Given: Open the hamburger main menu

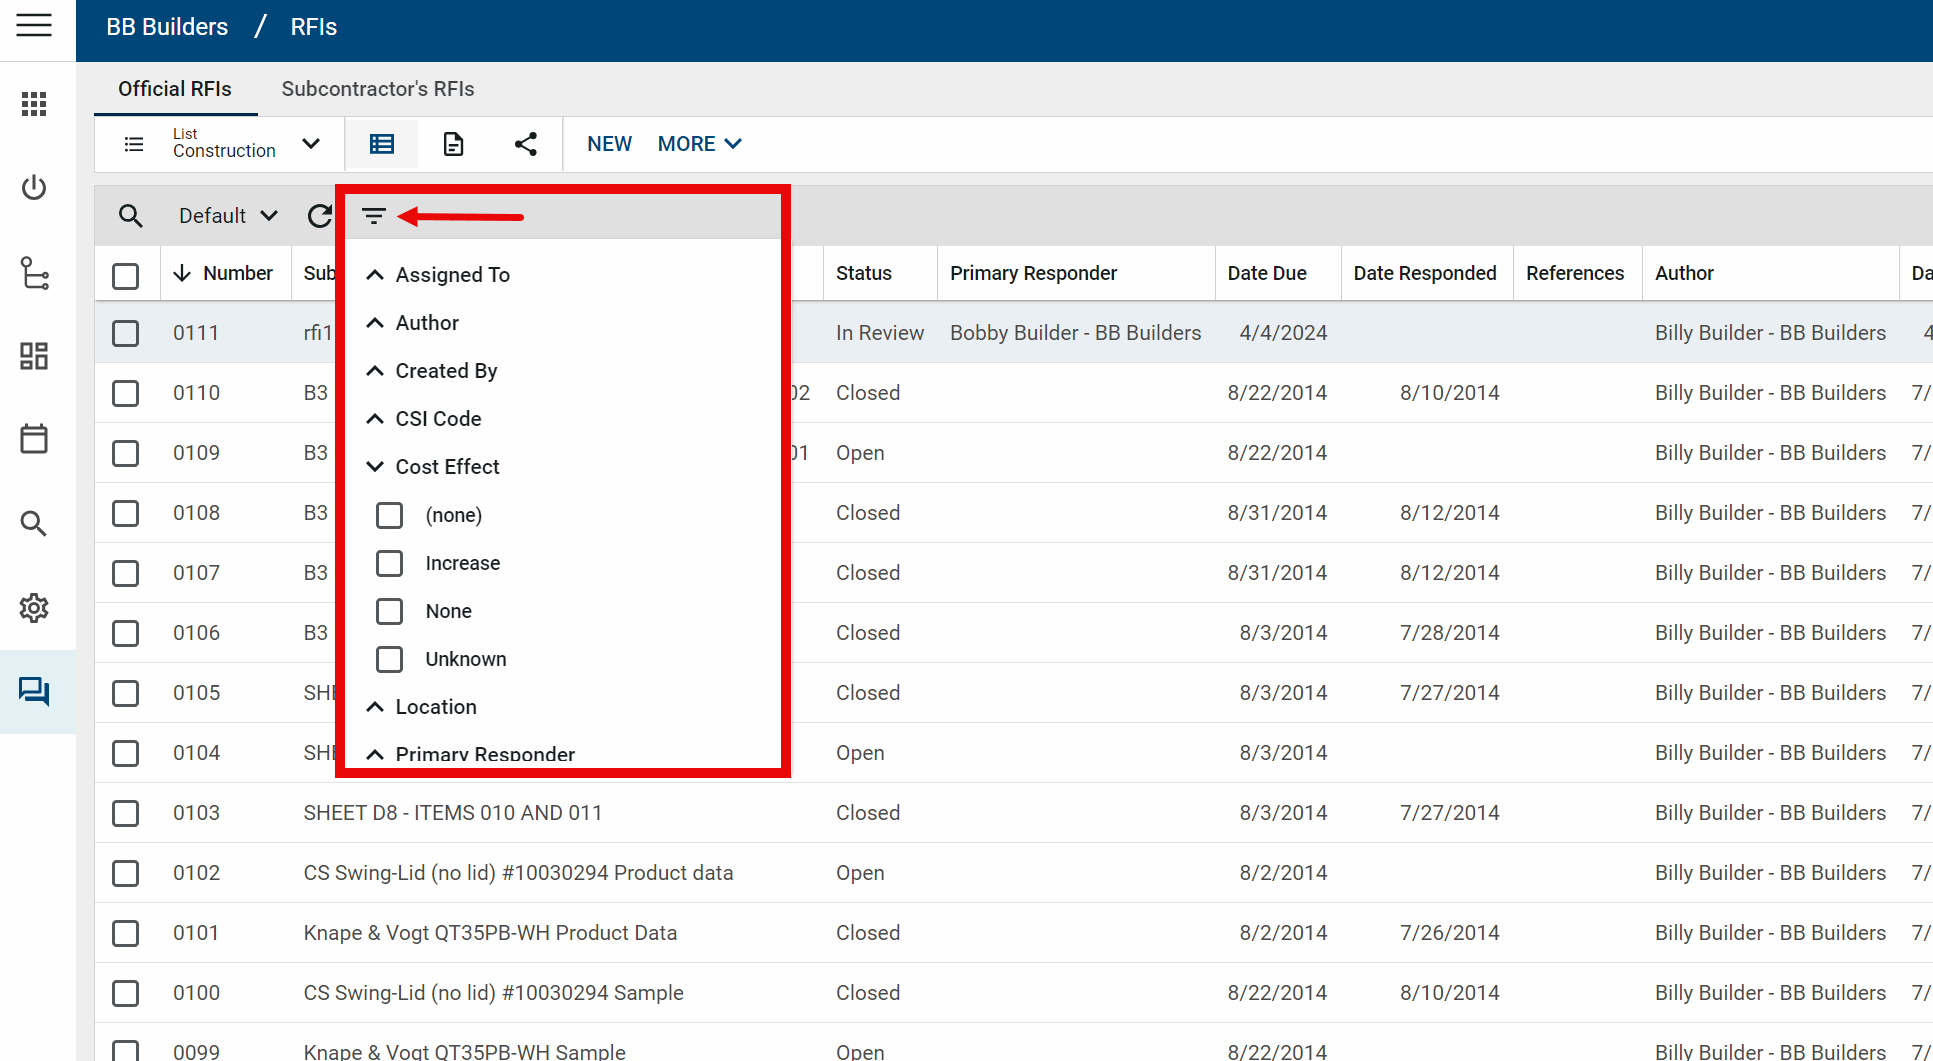Looking at the screenshot, I should point(34,26).
